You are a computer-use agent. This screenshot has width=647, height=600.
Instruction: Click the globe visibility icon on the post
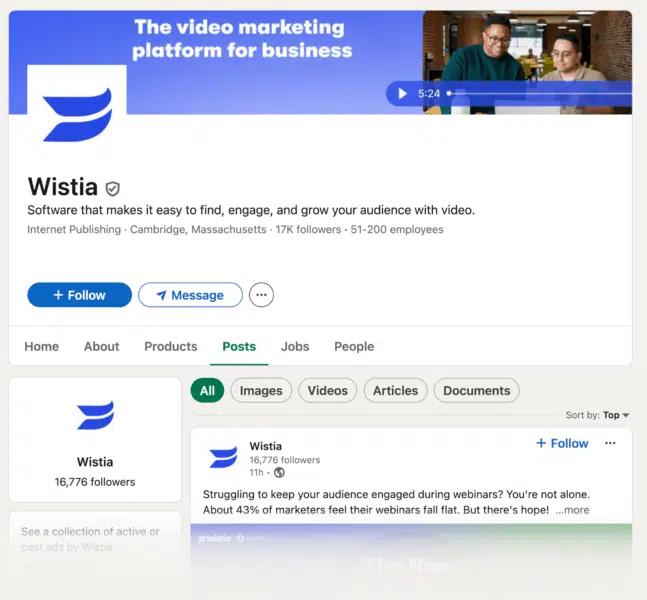coord(279,472)
